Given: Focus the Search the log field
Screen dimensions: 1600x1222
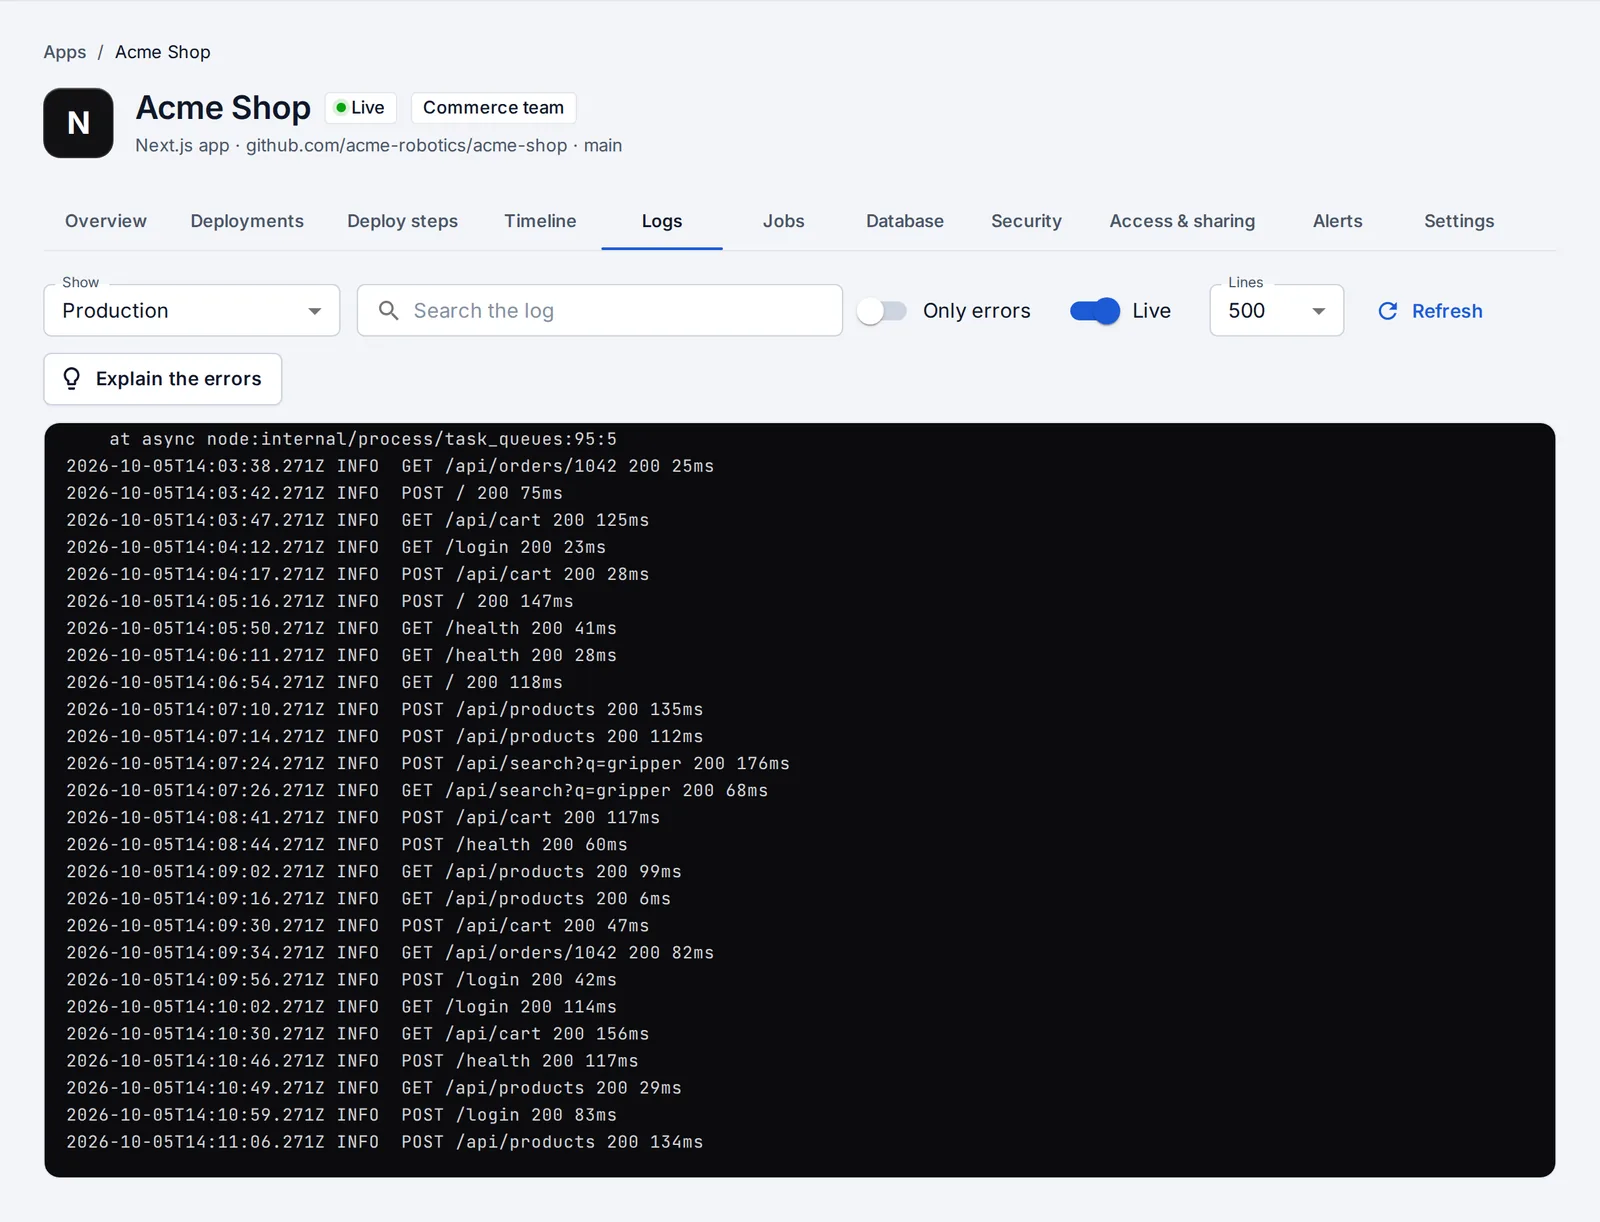Looking at the screenshot, I should [x=600, y=310].
